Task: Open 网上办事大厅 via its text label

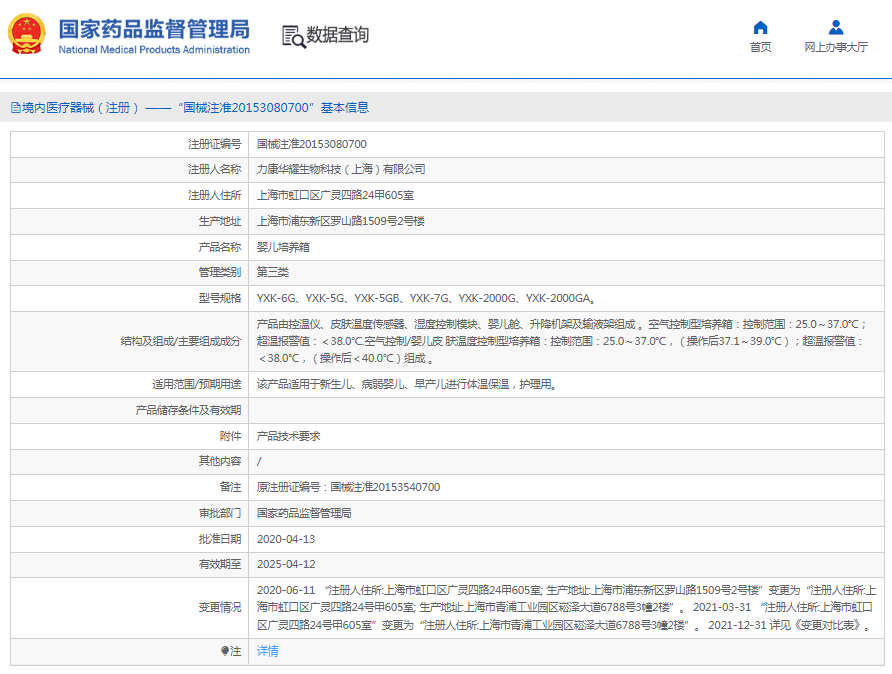Action: pos(836,47)
